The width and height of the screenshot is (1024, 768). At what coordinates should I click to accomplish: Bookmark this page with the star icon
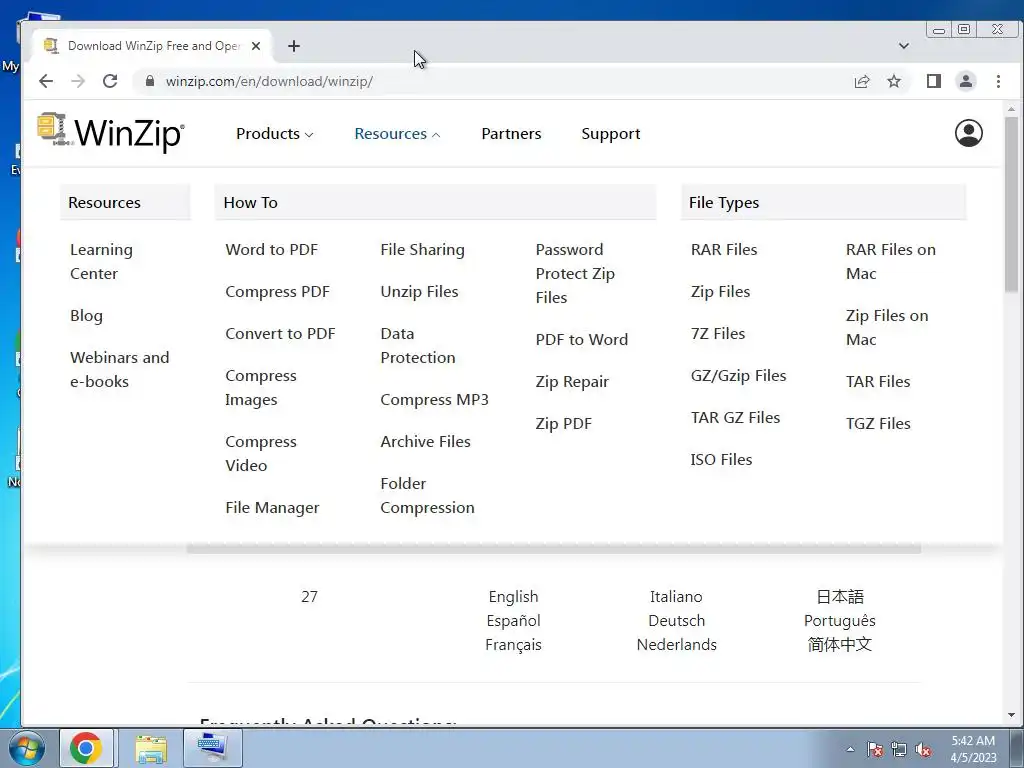(x=894, y=81)
